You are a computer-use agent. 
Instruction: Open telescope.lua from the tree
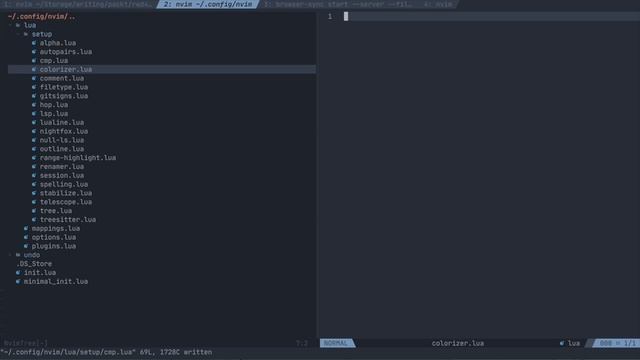tap(66, 202)
